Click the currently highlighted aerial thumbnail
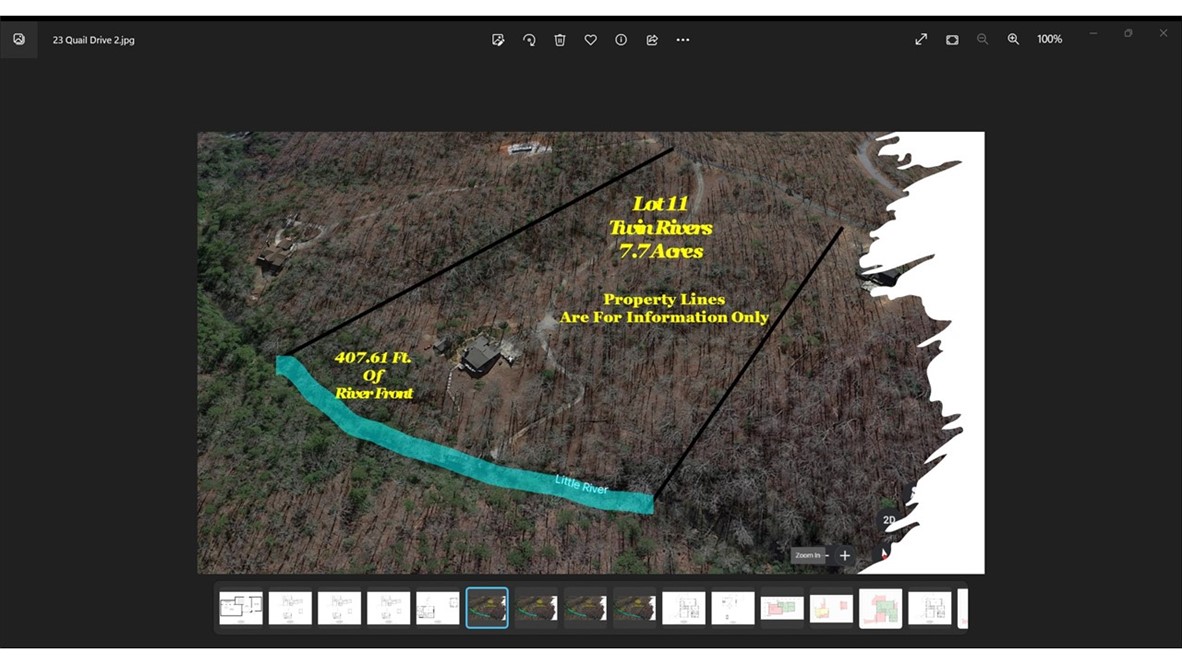This screenshot has width=1182, height=664. click(487, 608)
